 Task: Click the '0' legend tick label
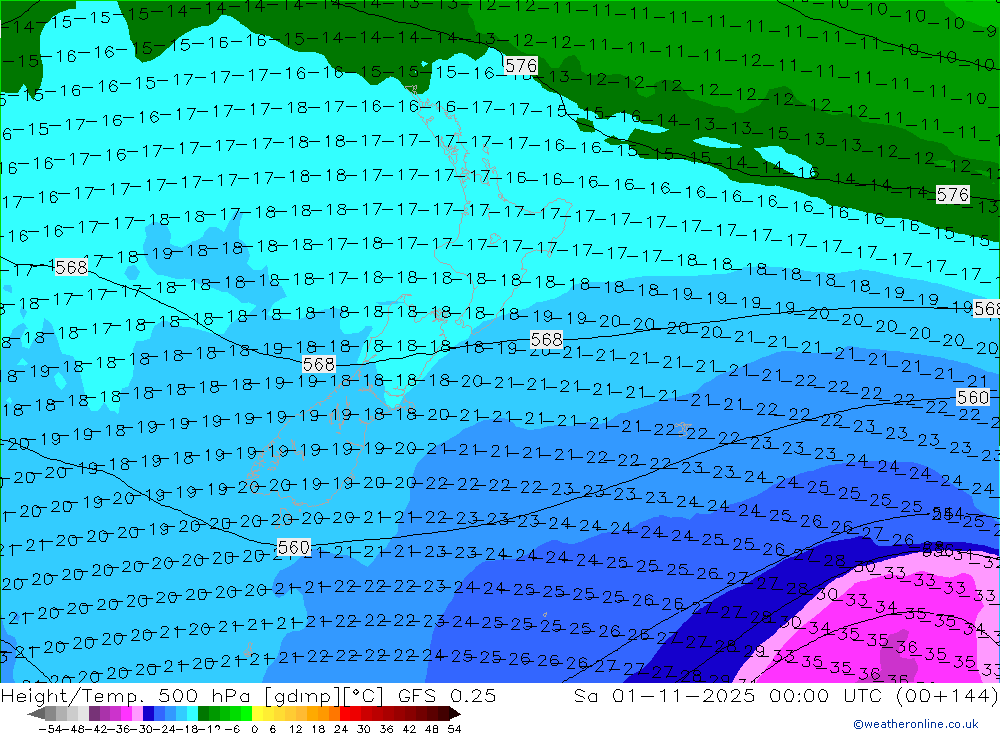click(x=254, y=729)
